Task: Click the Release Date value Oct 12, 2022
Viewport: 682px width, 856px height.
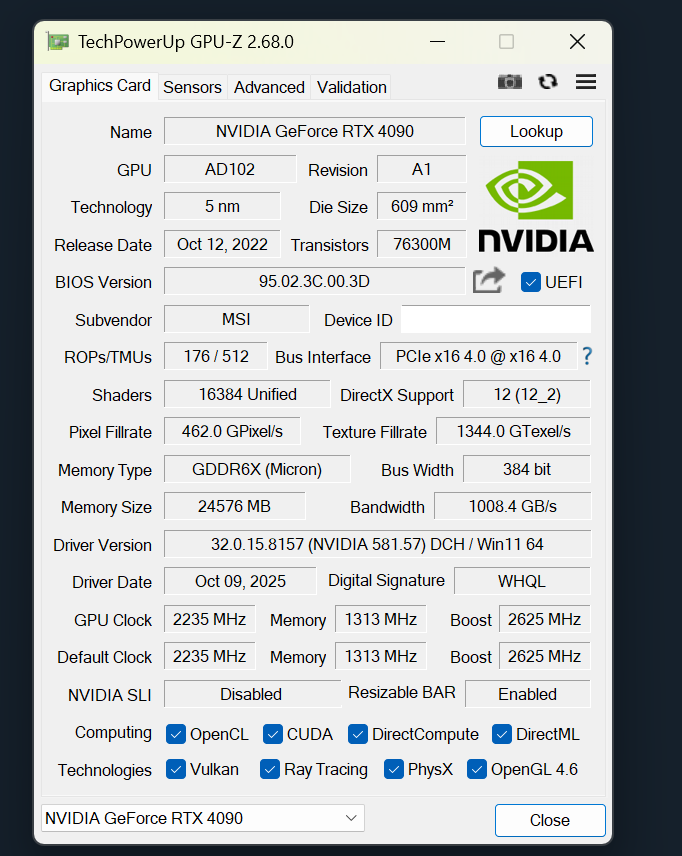Action: pyautogui.click(x=222, y=244)
